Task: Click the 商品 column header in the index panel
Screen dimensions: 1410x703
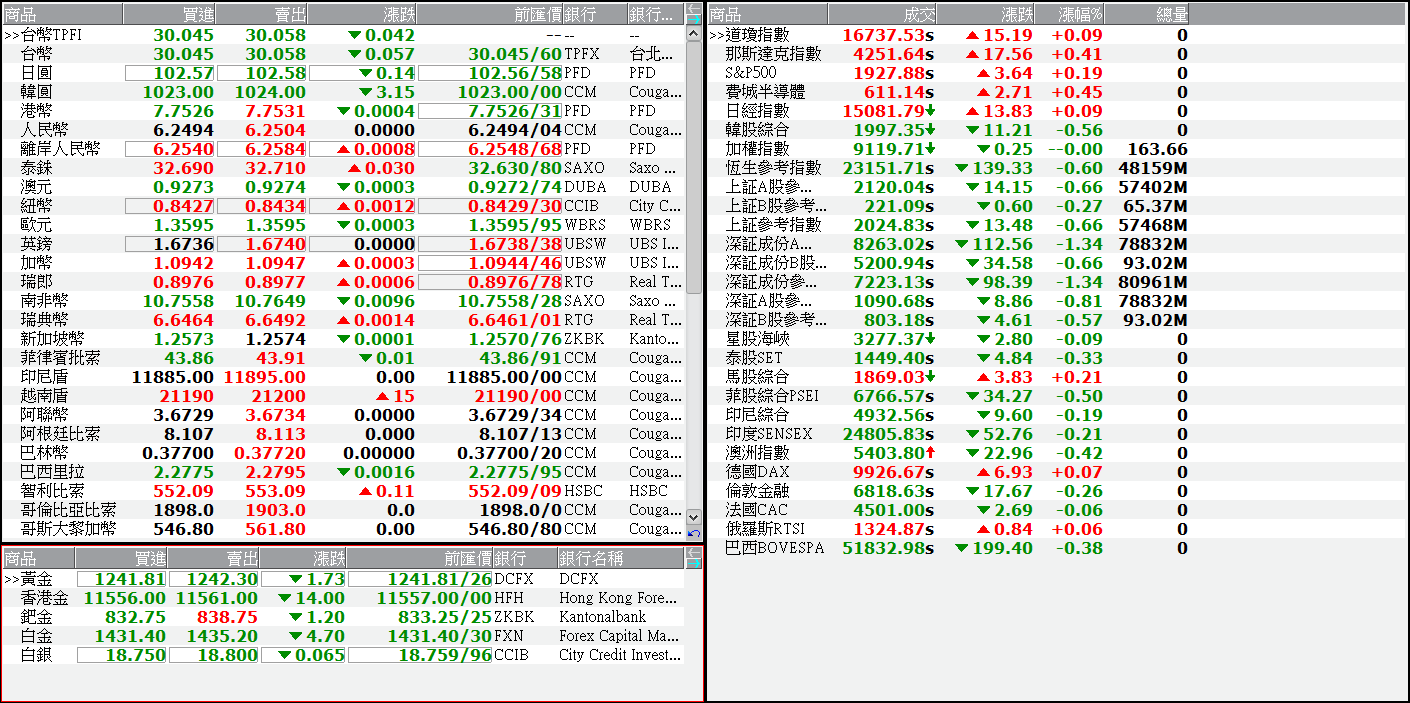Action: tap(767, 14)
